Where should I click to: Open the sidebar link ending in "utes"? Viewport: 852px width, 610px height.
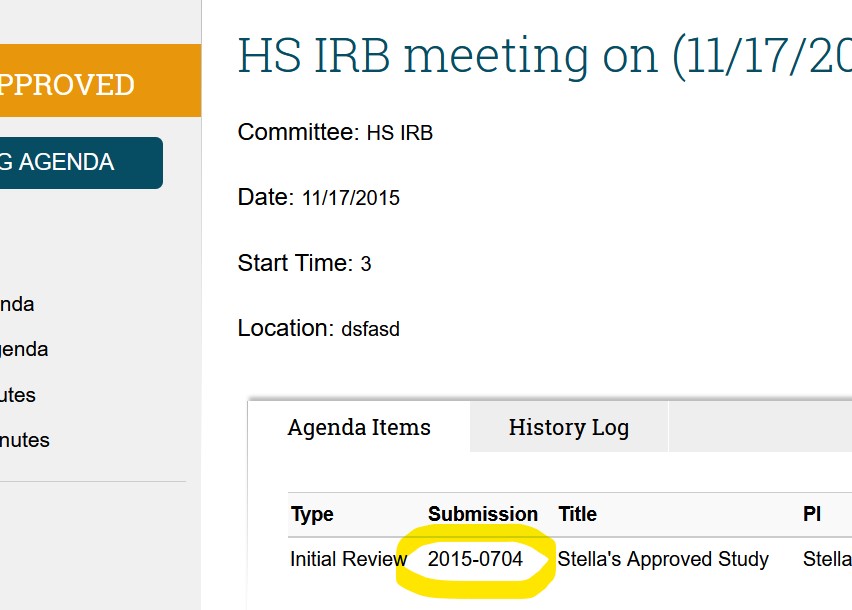tap(18, 395)
